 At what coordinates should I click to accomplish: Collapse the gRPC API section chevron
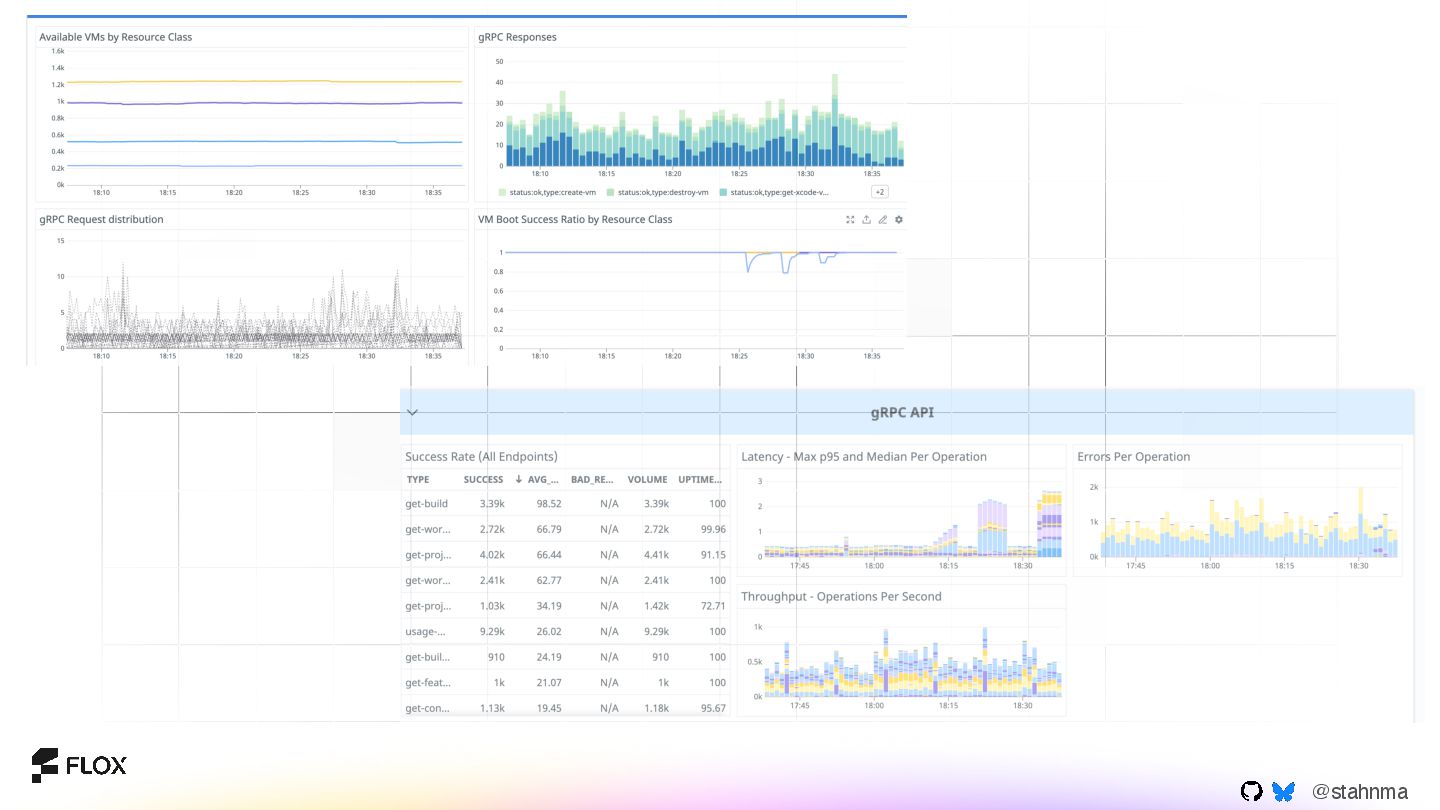[x=412, y=412]
